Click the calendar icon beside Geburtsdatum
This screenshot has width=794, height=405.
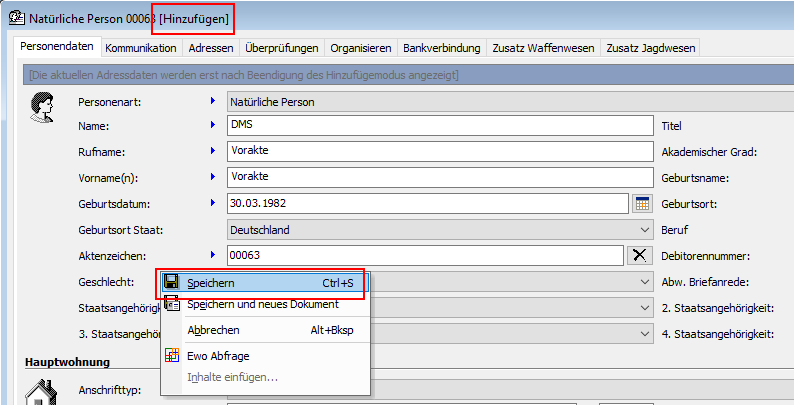click(x=641, y=203)
